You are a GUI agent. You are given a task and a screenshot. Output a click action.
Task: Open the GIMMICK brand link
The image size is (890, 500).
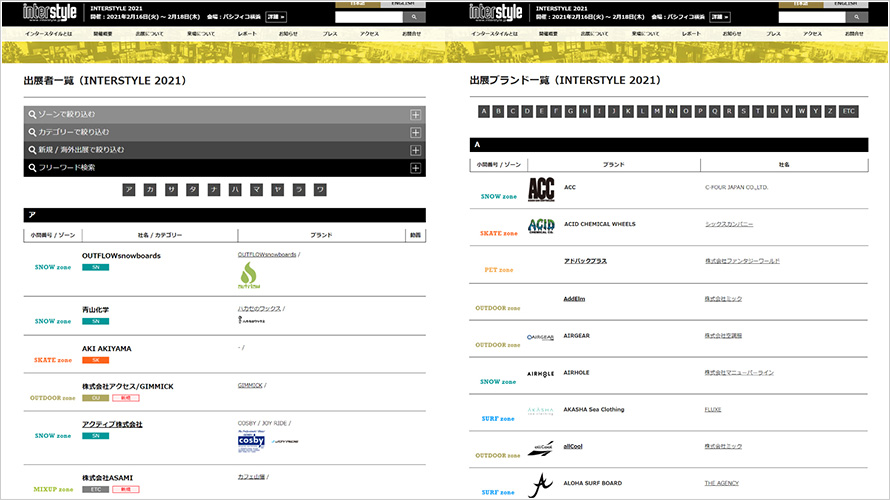coord(250,385)
